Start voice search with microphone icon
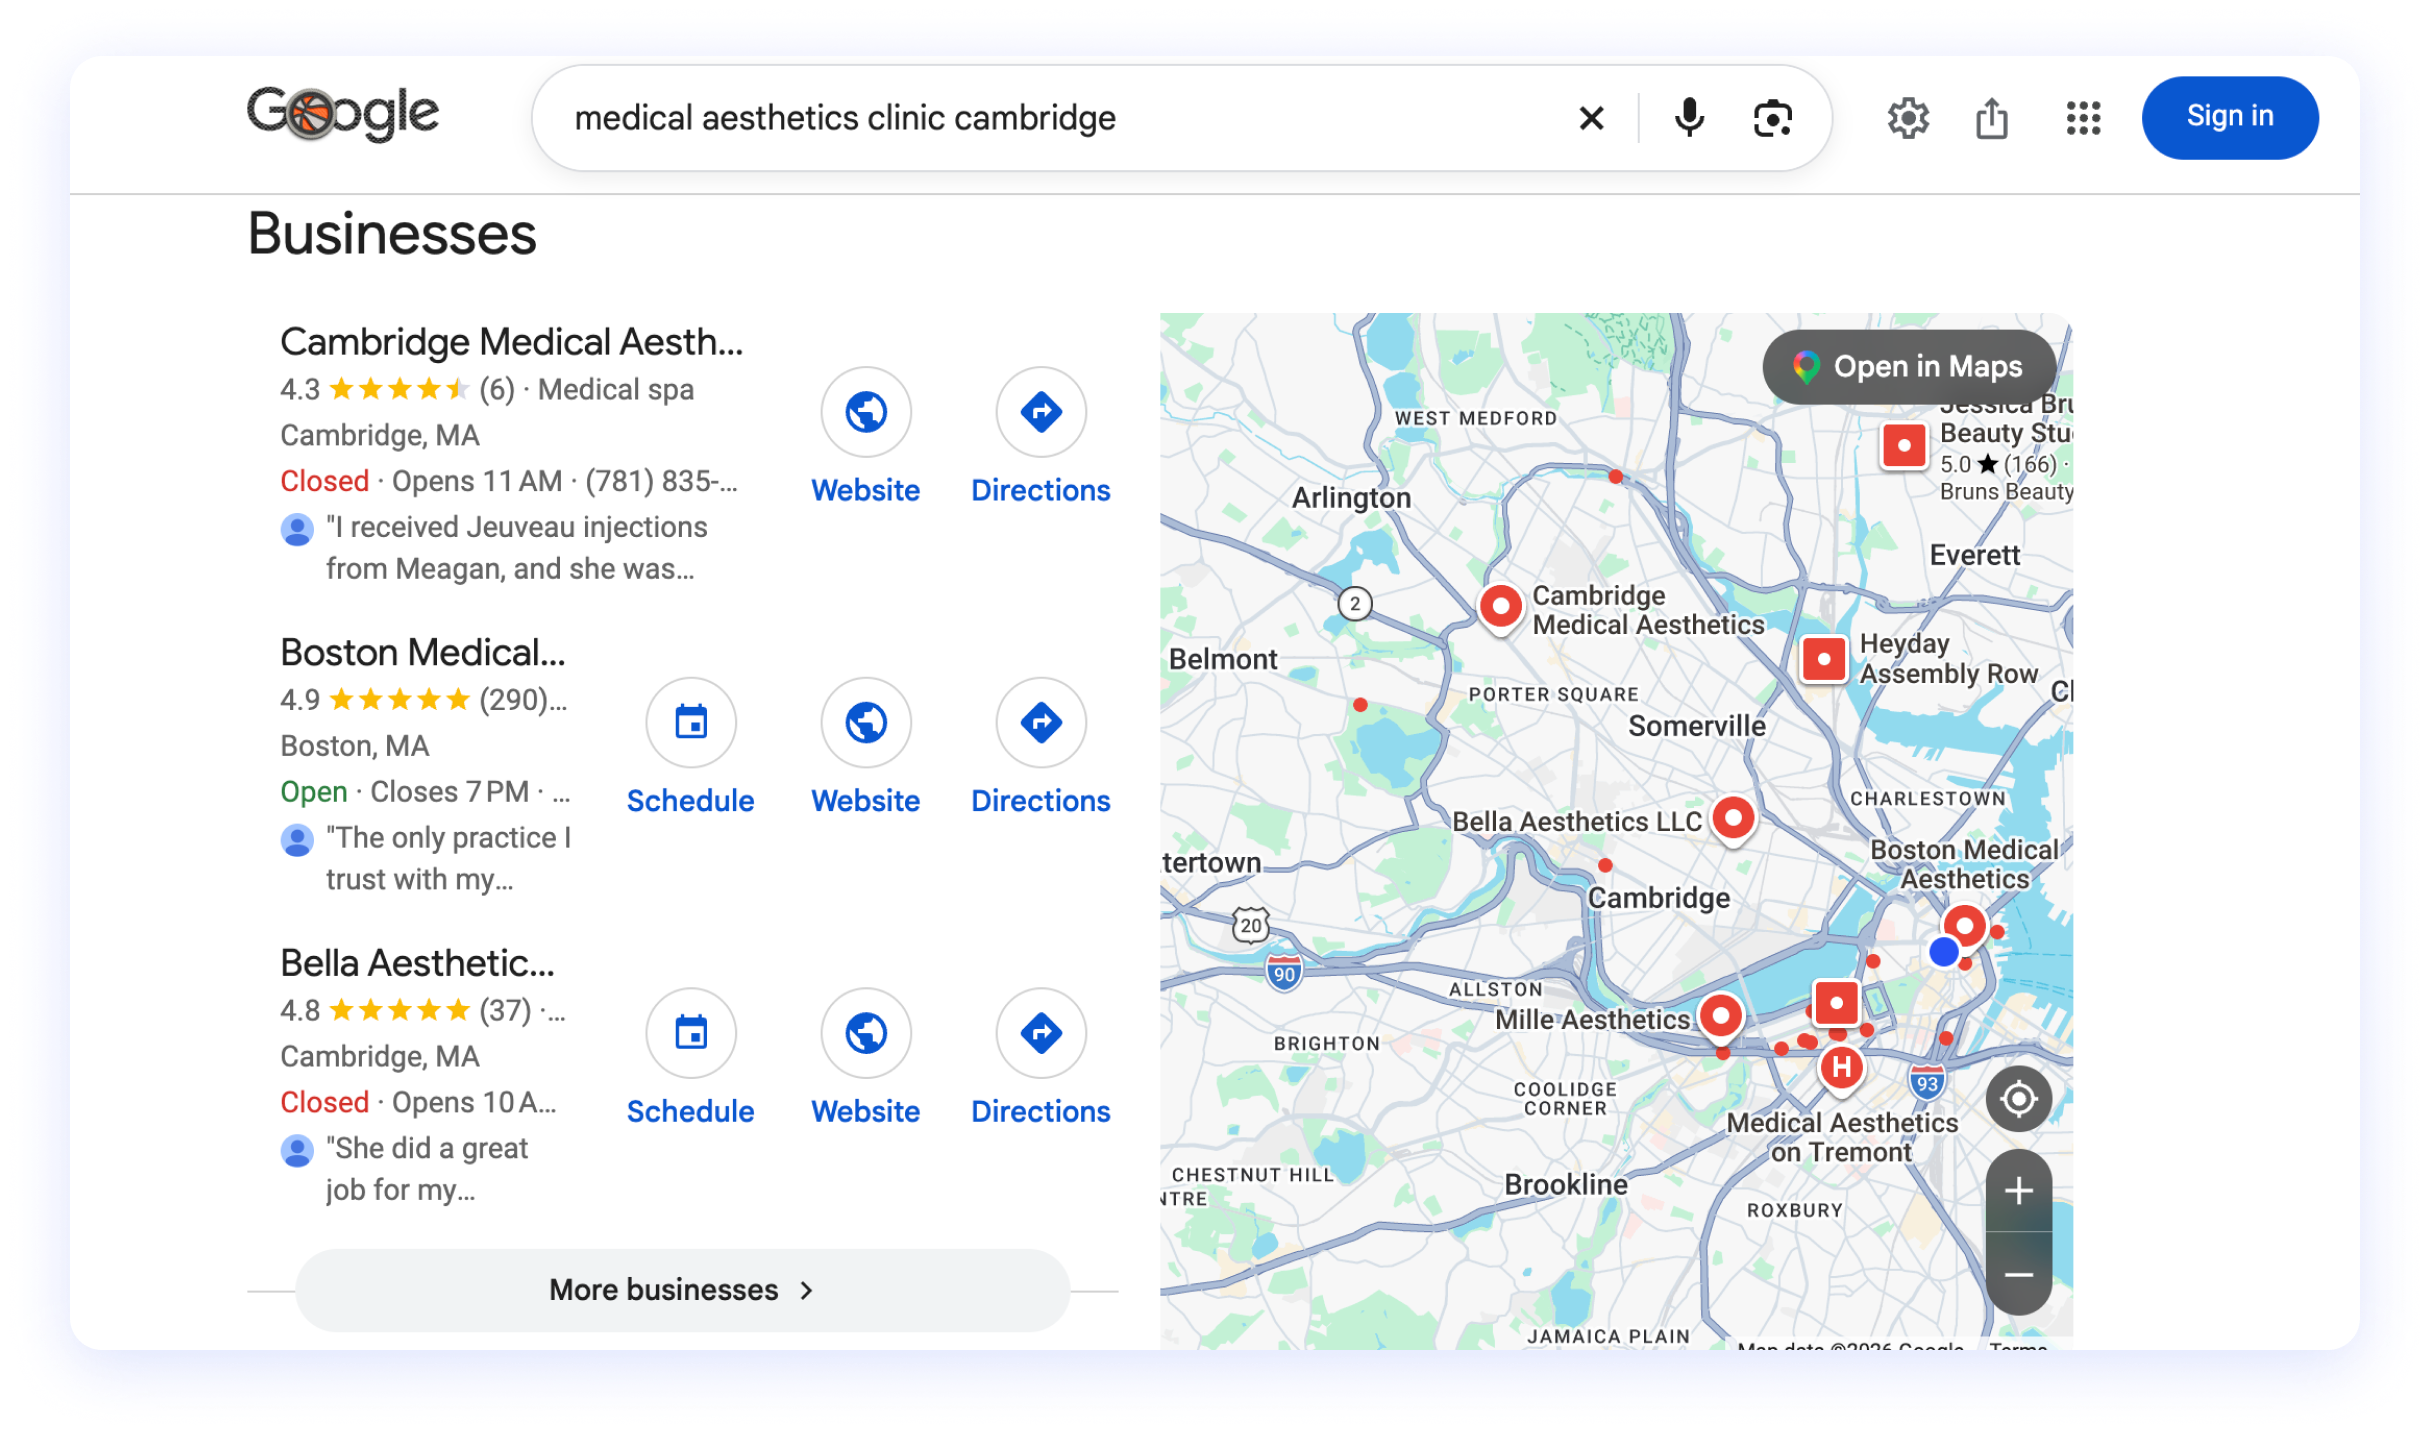 tap(1688, 118)
